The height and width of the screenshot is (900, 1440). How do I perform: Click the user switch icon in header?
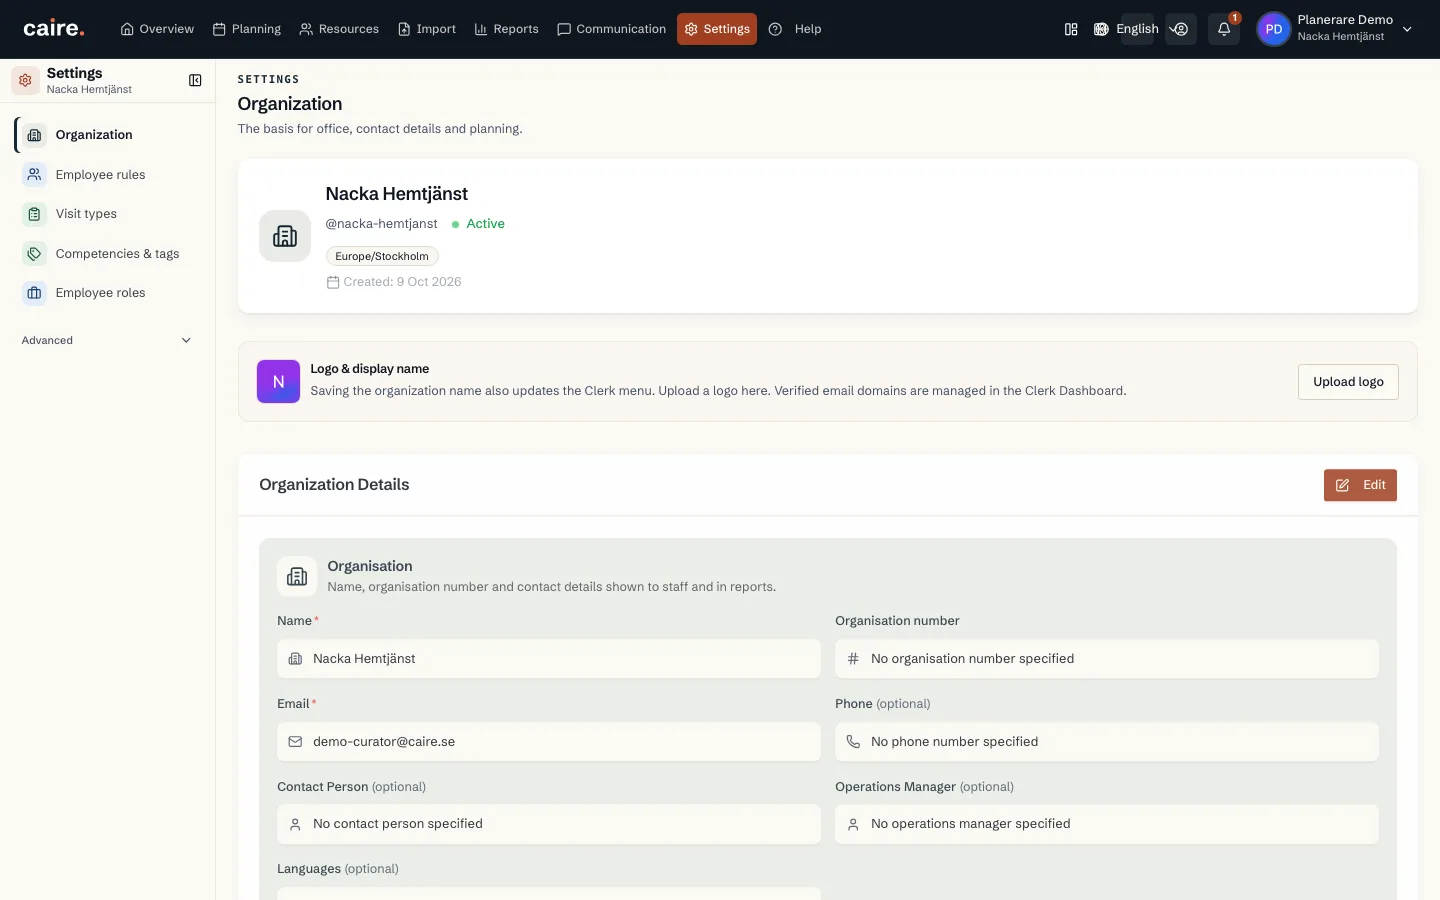click(1181, 29)
